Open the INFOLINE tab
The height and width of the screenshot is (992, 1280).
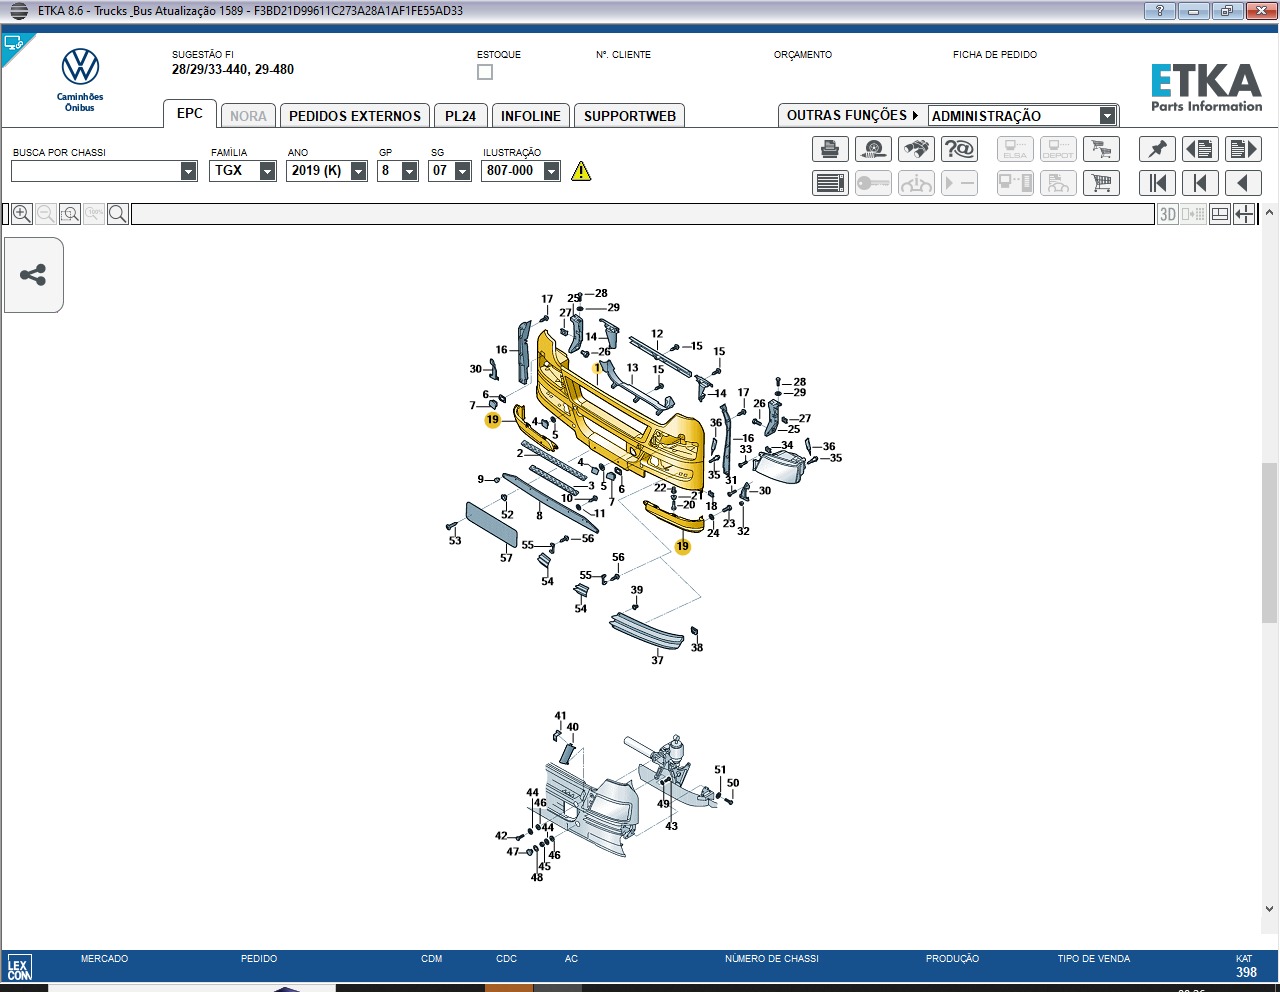(x=531, y=116)
